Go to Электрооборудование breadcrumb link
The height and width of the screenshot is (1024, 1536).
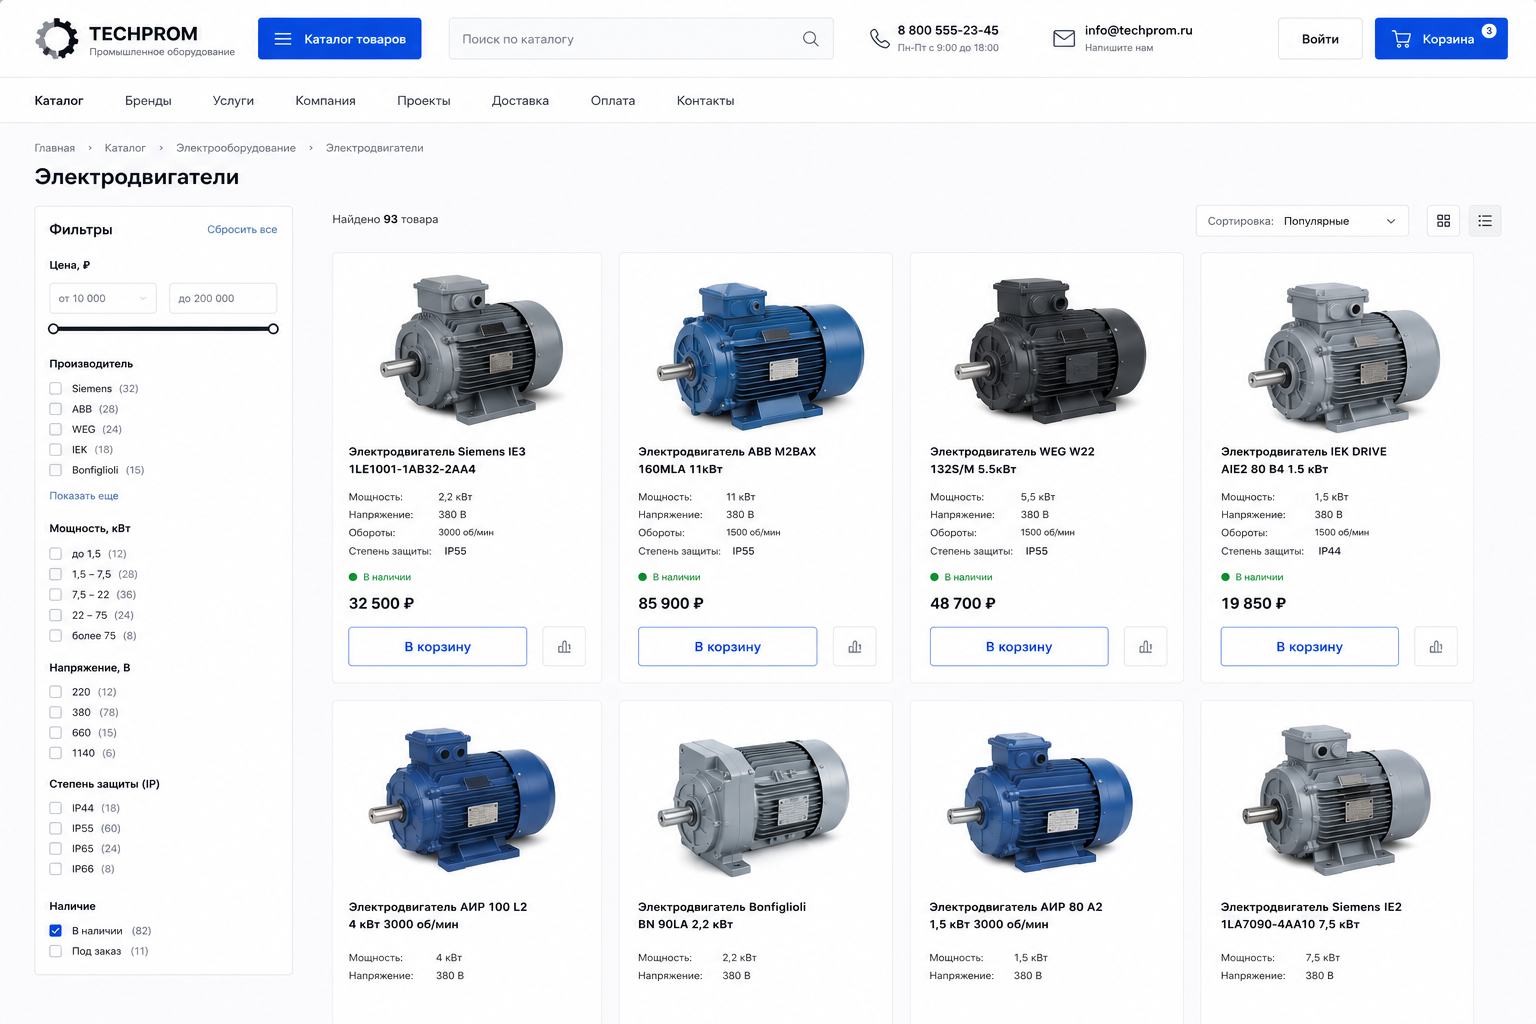(x=236, y=148)
